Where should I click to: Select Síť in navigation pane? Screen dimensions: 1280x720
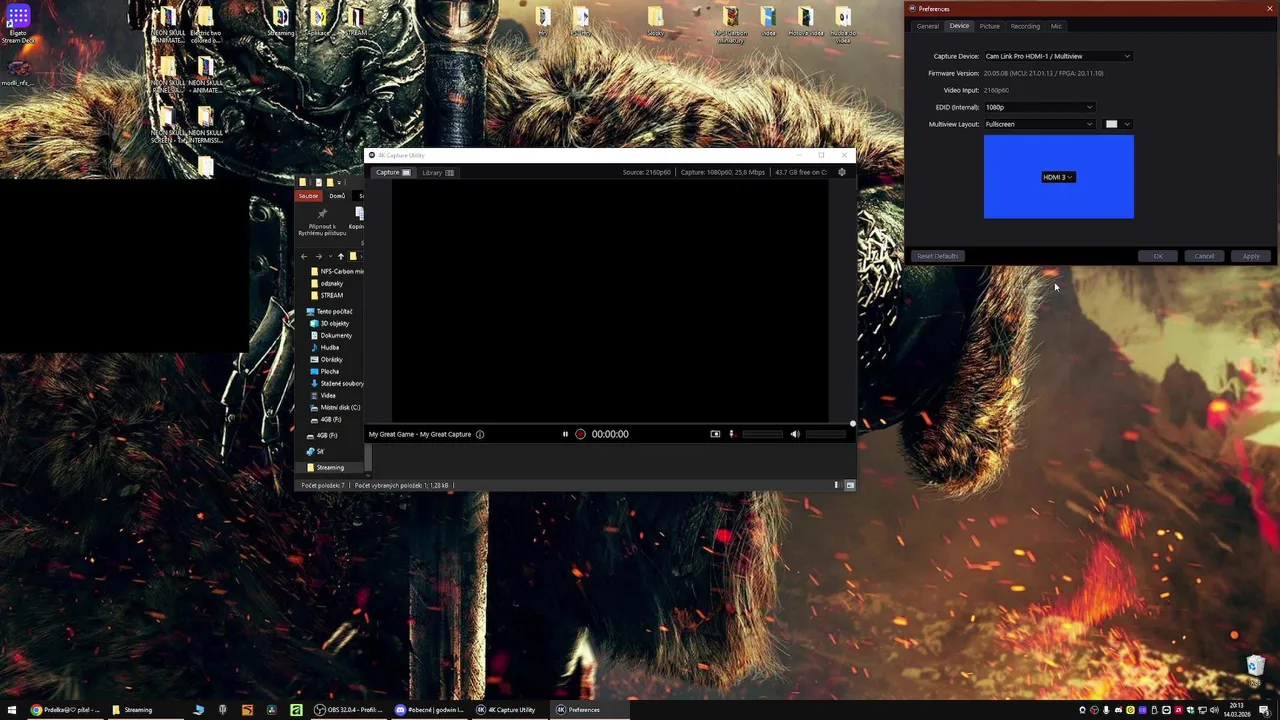[x=315, y=451]
